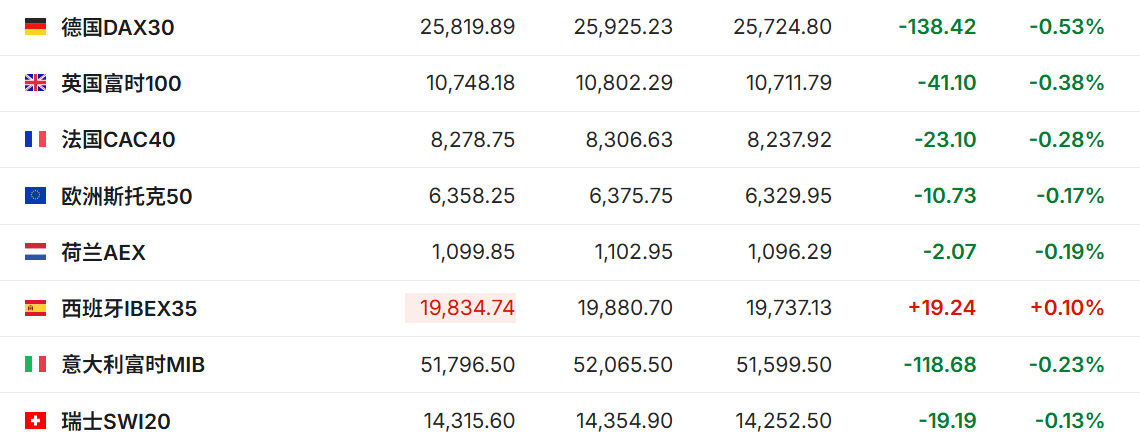Click the Netherlands flag icon
The width and height of the screenshot is (1140, 445).
36,252
